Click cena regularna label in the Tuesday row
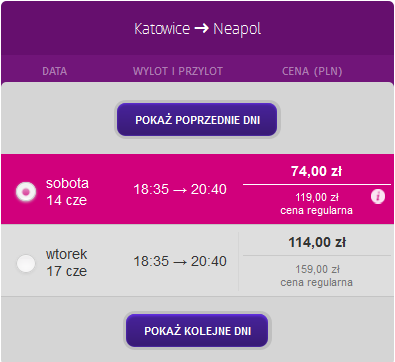This screenshot has width=395, height=362. tap(316, 282)
